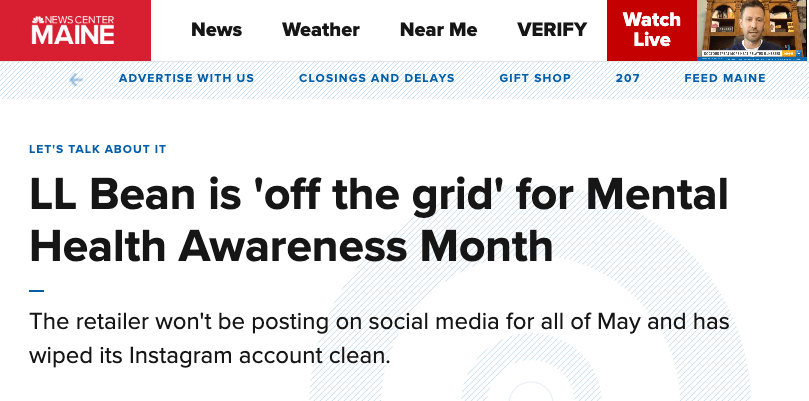Open the Feed Maine link
This screenshot has height=401, width=809.
(x=725, y=78)
